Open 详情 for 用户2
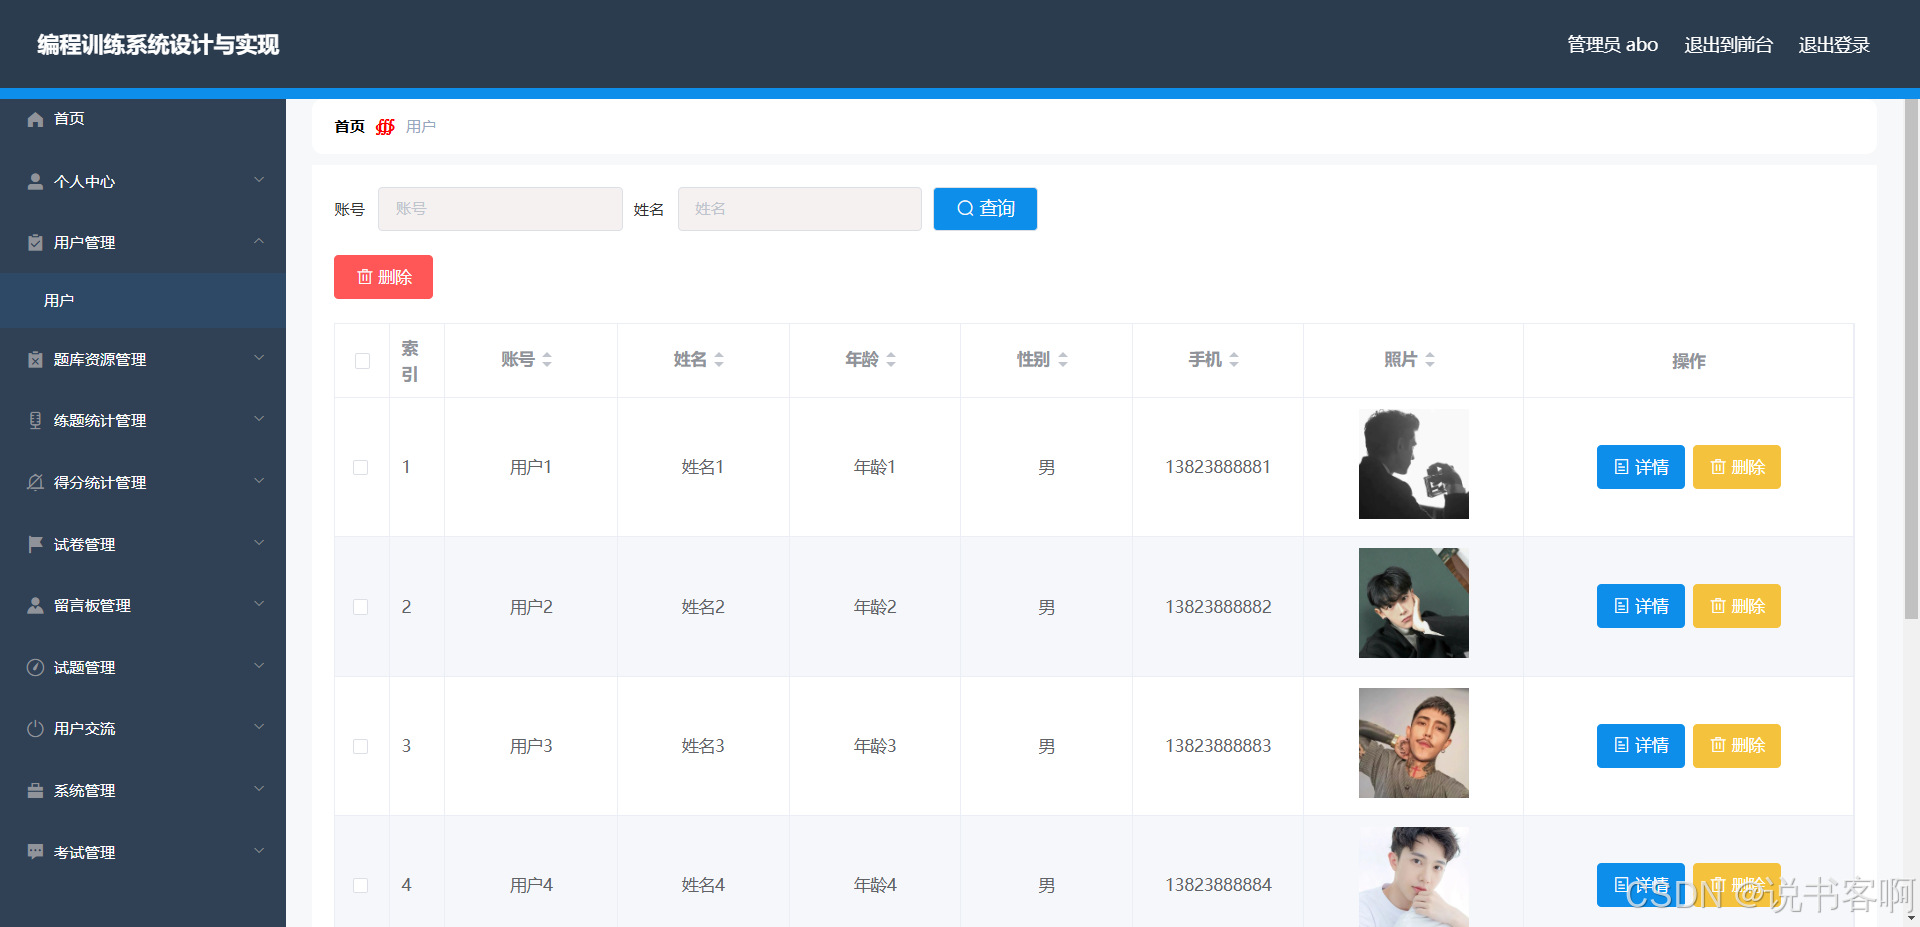Viewport: 1920px width, 927px height. (x=1641, y=606)
